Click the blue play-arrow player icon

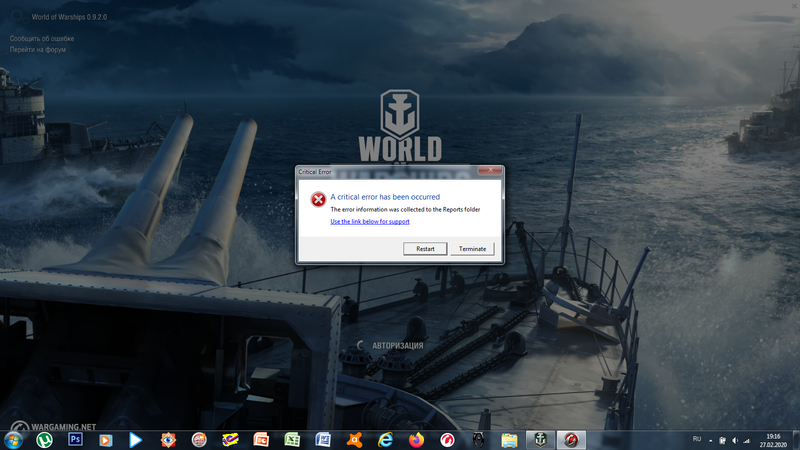[136, 440]
